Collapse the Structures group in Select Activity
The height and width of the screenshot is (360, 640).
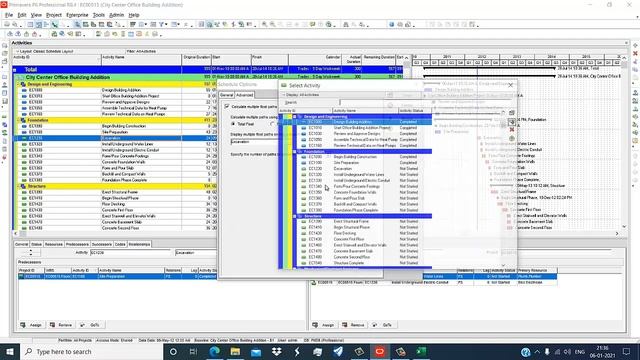tap(295, 216)
